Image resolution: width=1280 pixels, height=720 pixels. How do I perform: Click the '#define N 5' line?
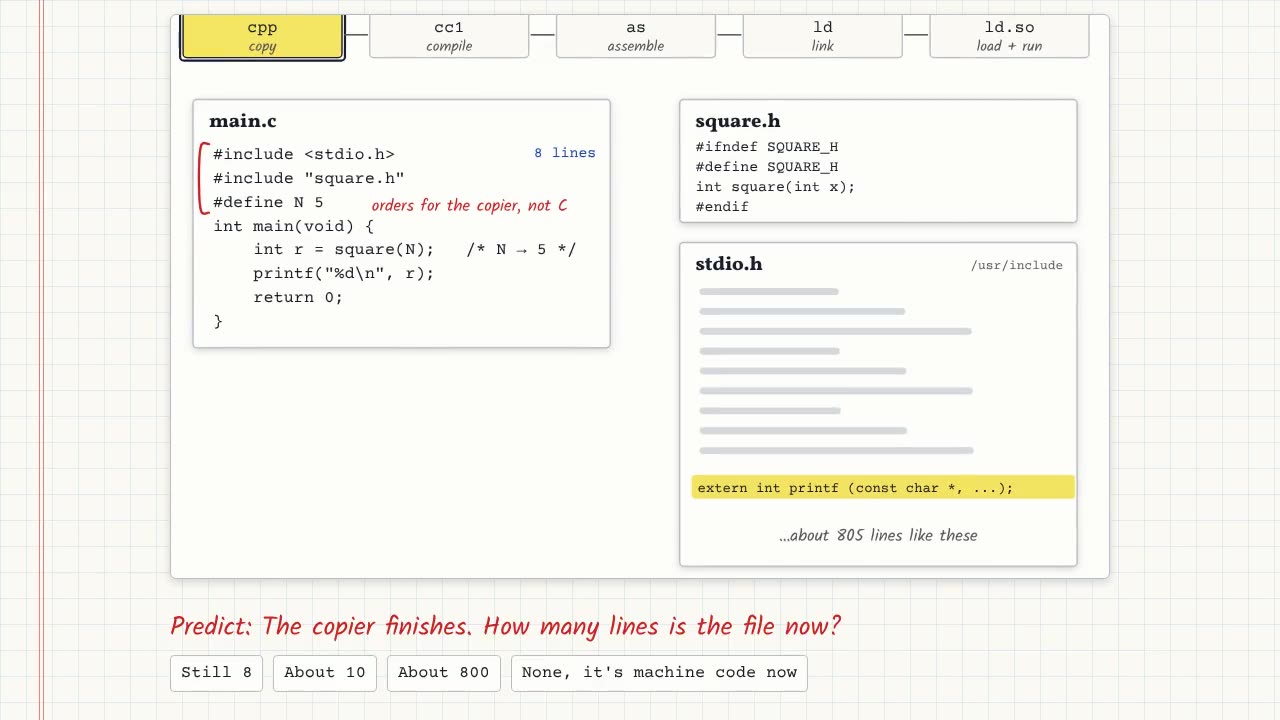268,202
